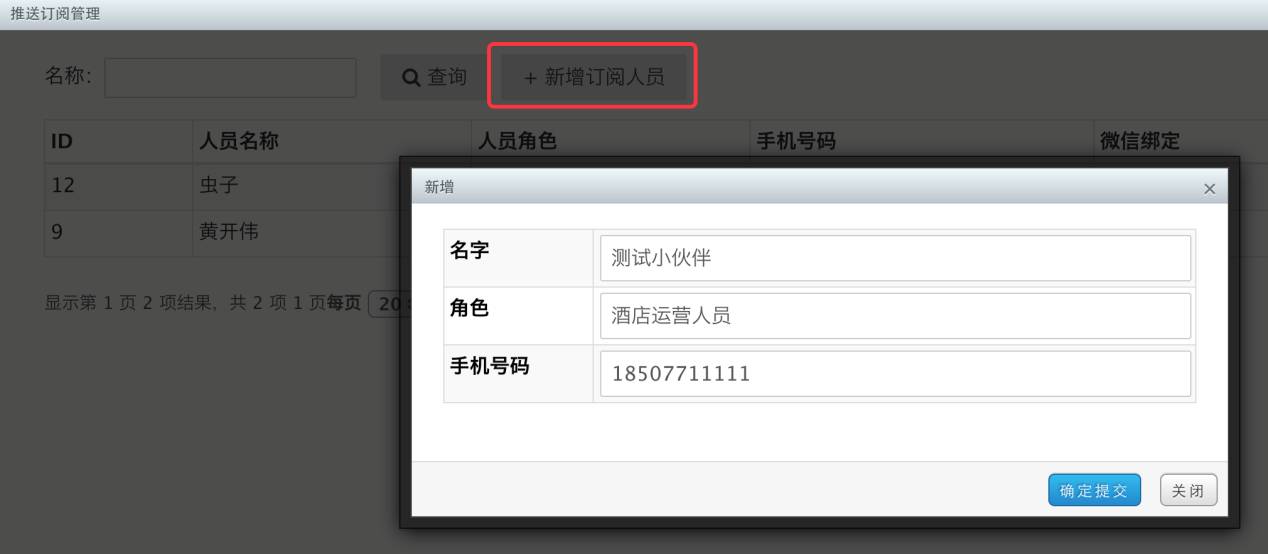1268x554 pixels.
Task: Close the 新增 dialog with the X
Action: 1209,188
